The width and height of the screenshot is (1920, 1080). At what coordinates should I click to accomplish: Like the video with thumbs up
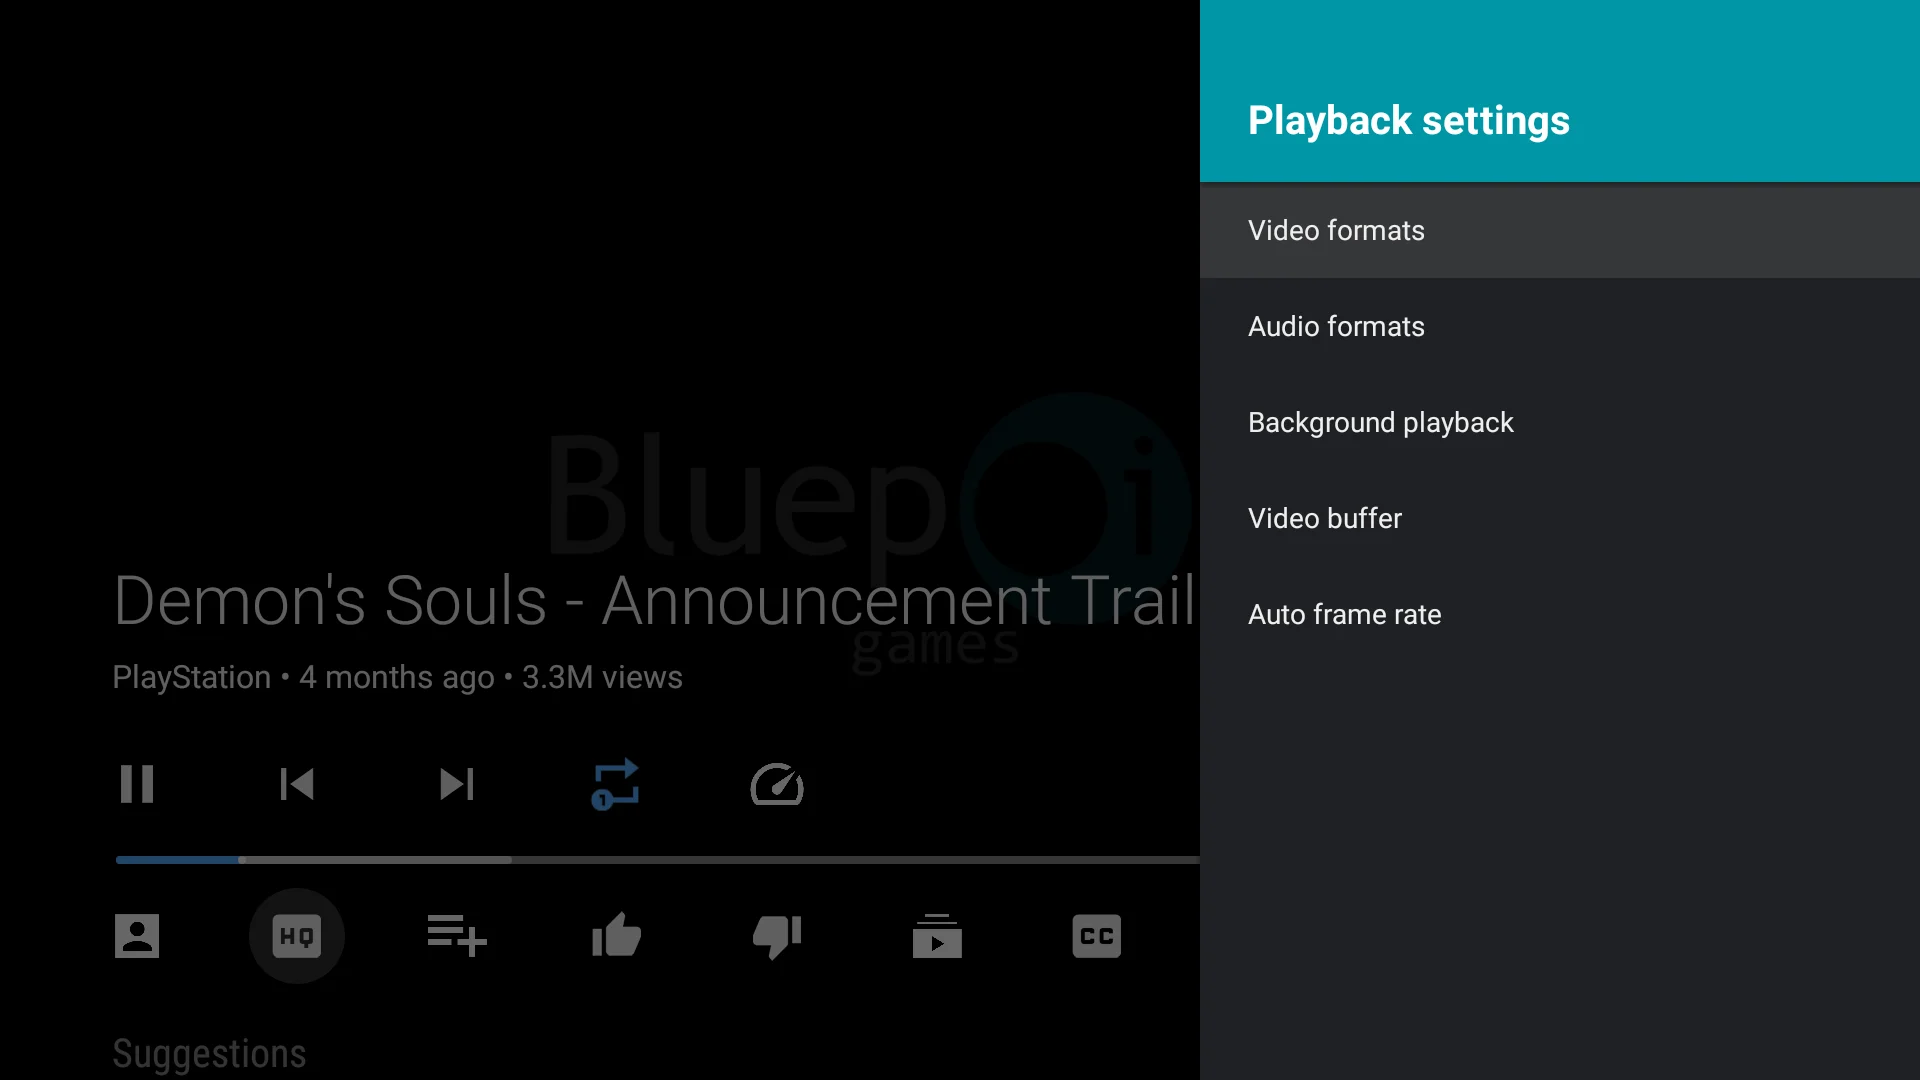click(617, 936)
